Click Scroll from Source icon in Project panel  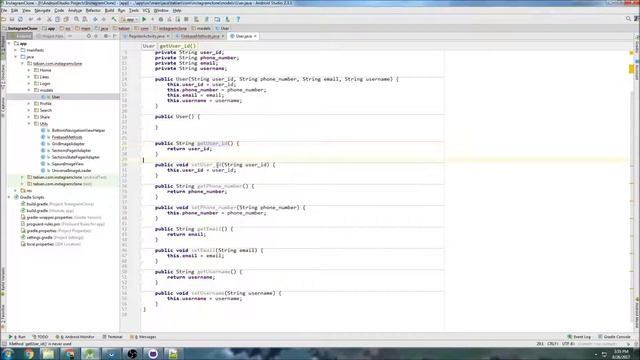[x=88, y=36]
